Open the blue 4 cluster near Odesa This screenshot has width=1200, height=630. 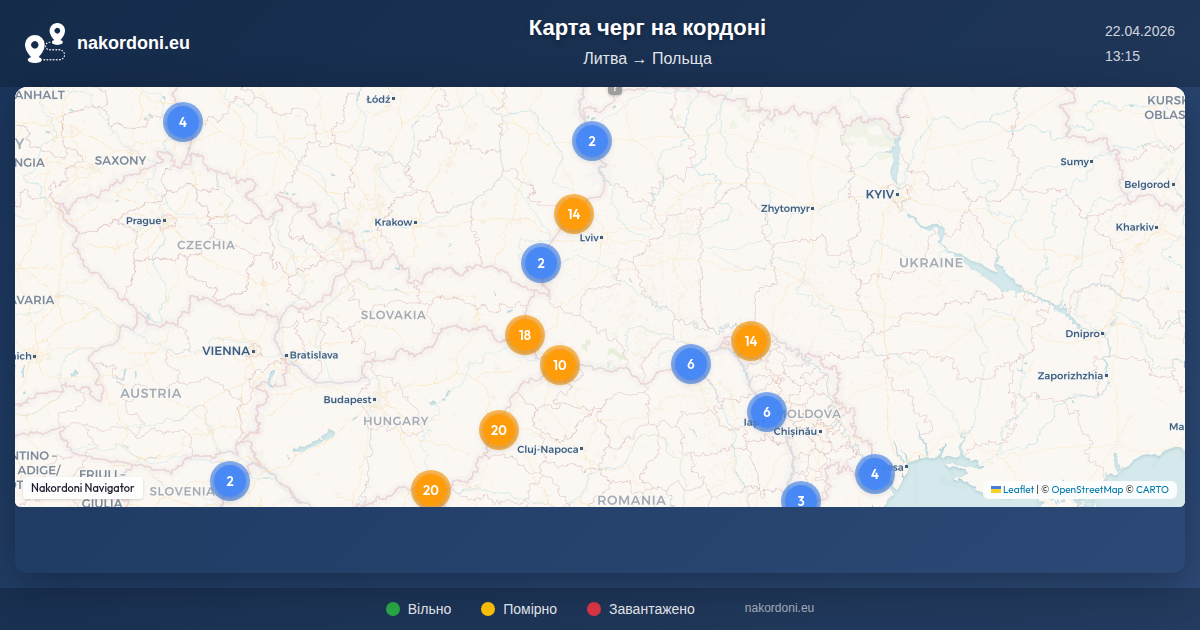tap(875, 474)
